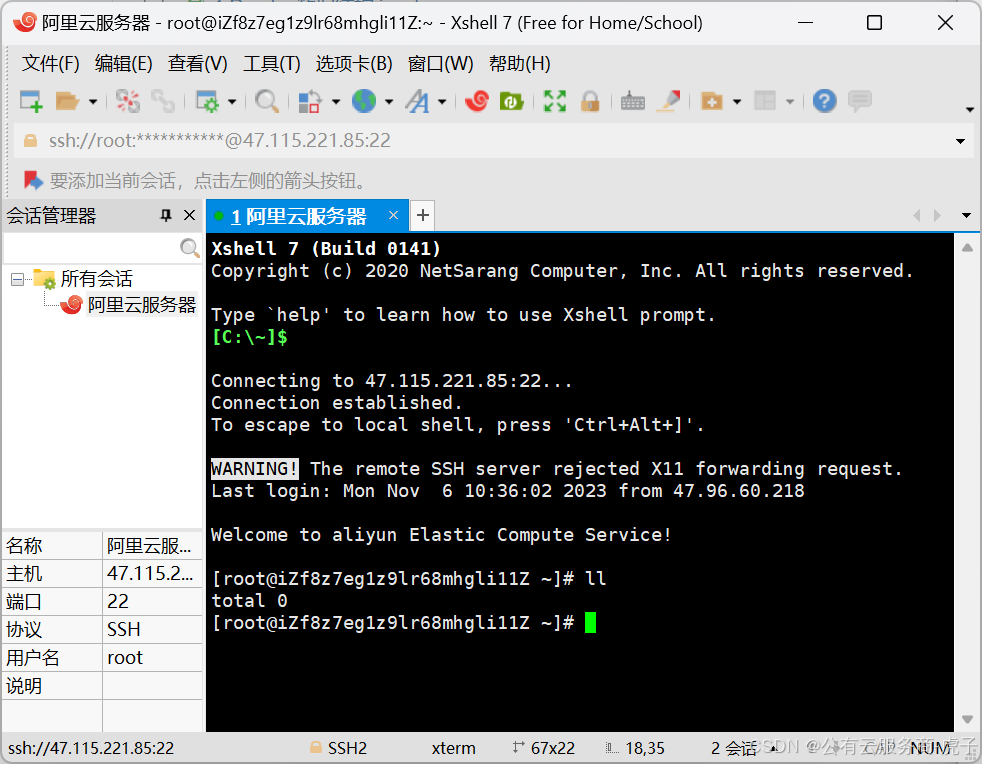The height and width of the screenshot is (764, 982).
Task: Click terminal scrollbar down arrow
Action: point(967,720)
